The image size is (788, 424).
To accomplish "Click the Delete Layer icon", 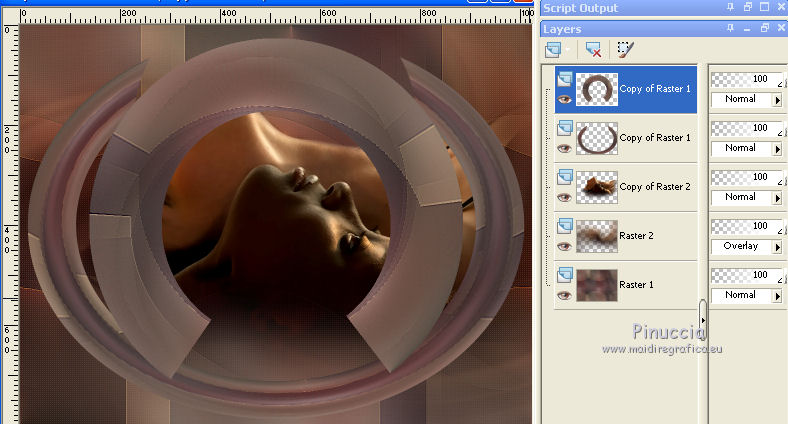I will point(593,49).
